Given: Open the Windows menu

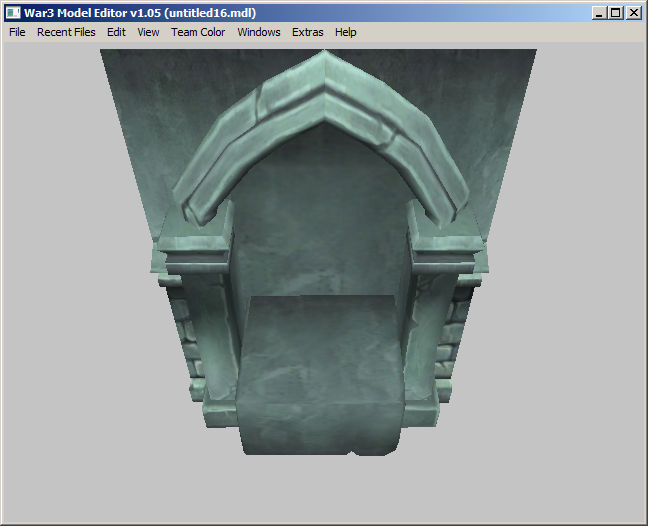Looking at the screenshot, I should (259, 32).
